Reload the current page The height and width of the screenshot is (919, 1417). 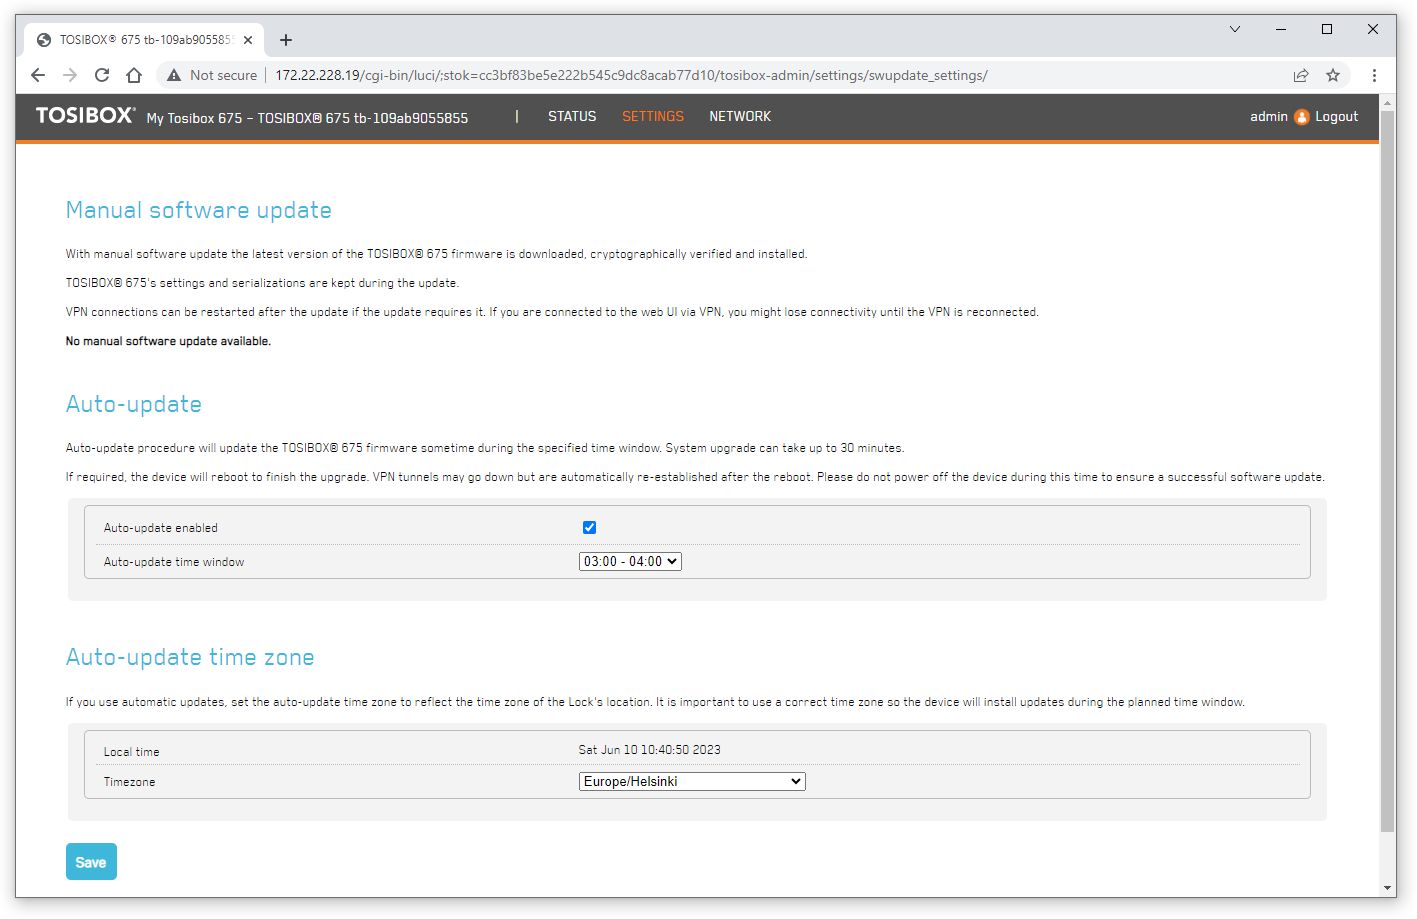[x=102, y=75]
